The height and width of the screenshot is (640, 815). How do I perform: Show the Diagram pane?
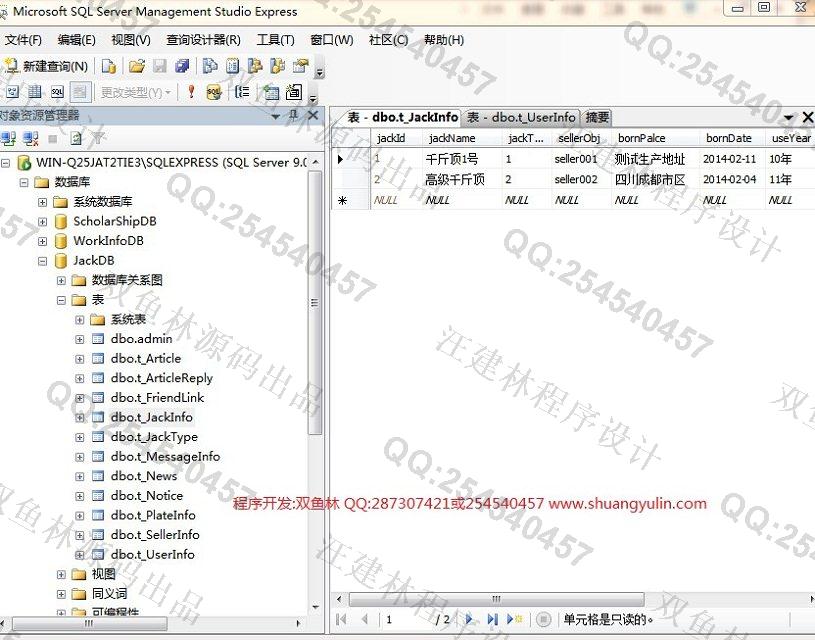click(x=12, y=93)
